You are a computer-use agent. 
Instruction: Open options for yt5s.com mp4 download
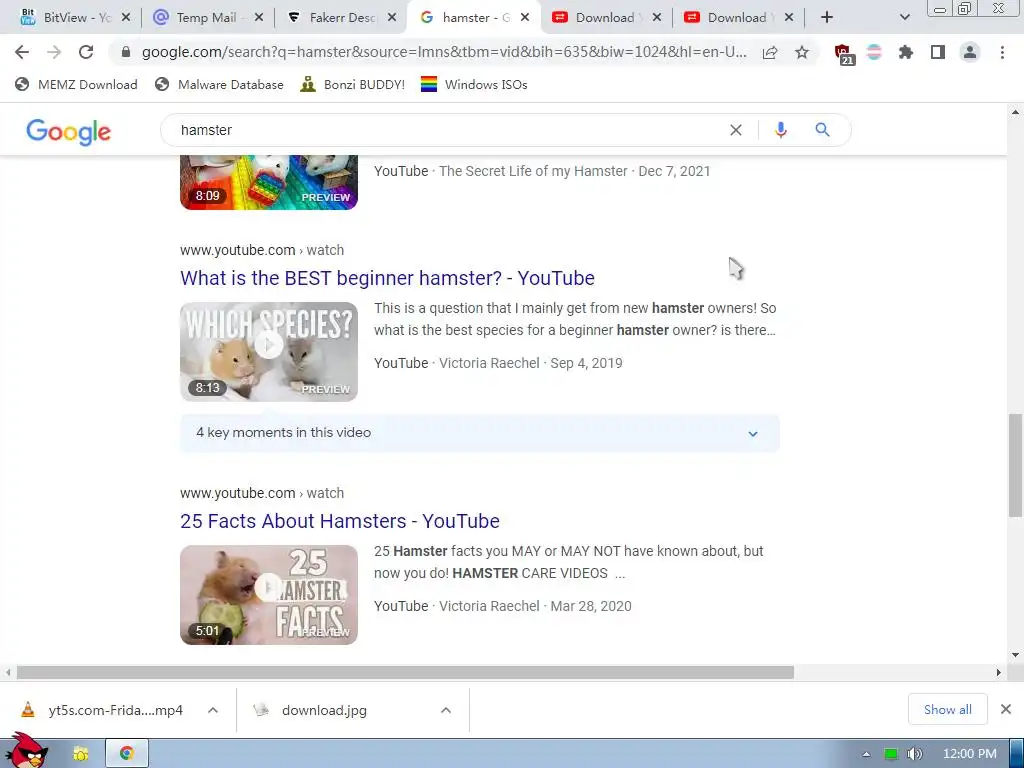point(213,710)
